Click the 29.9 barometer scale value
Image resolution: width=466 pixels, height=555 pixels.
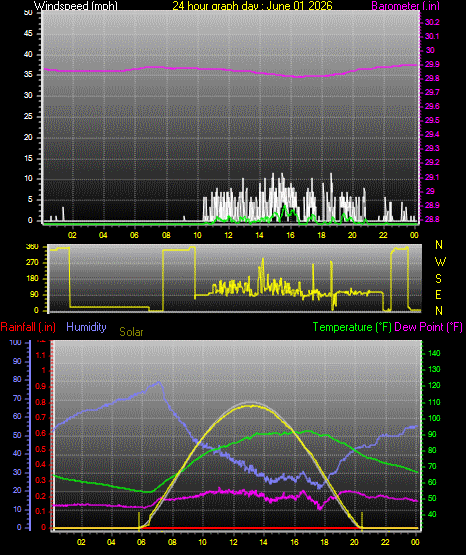click(x=432, y=64)
